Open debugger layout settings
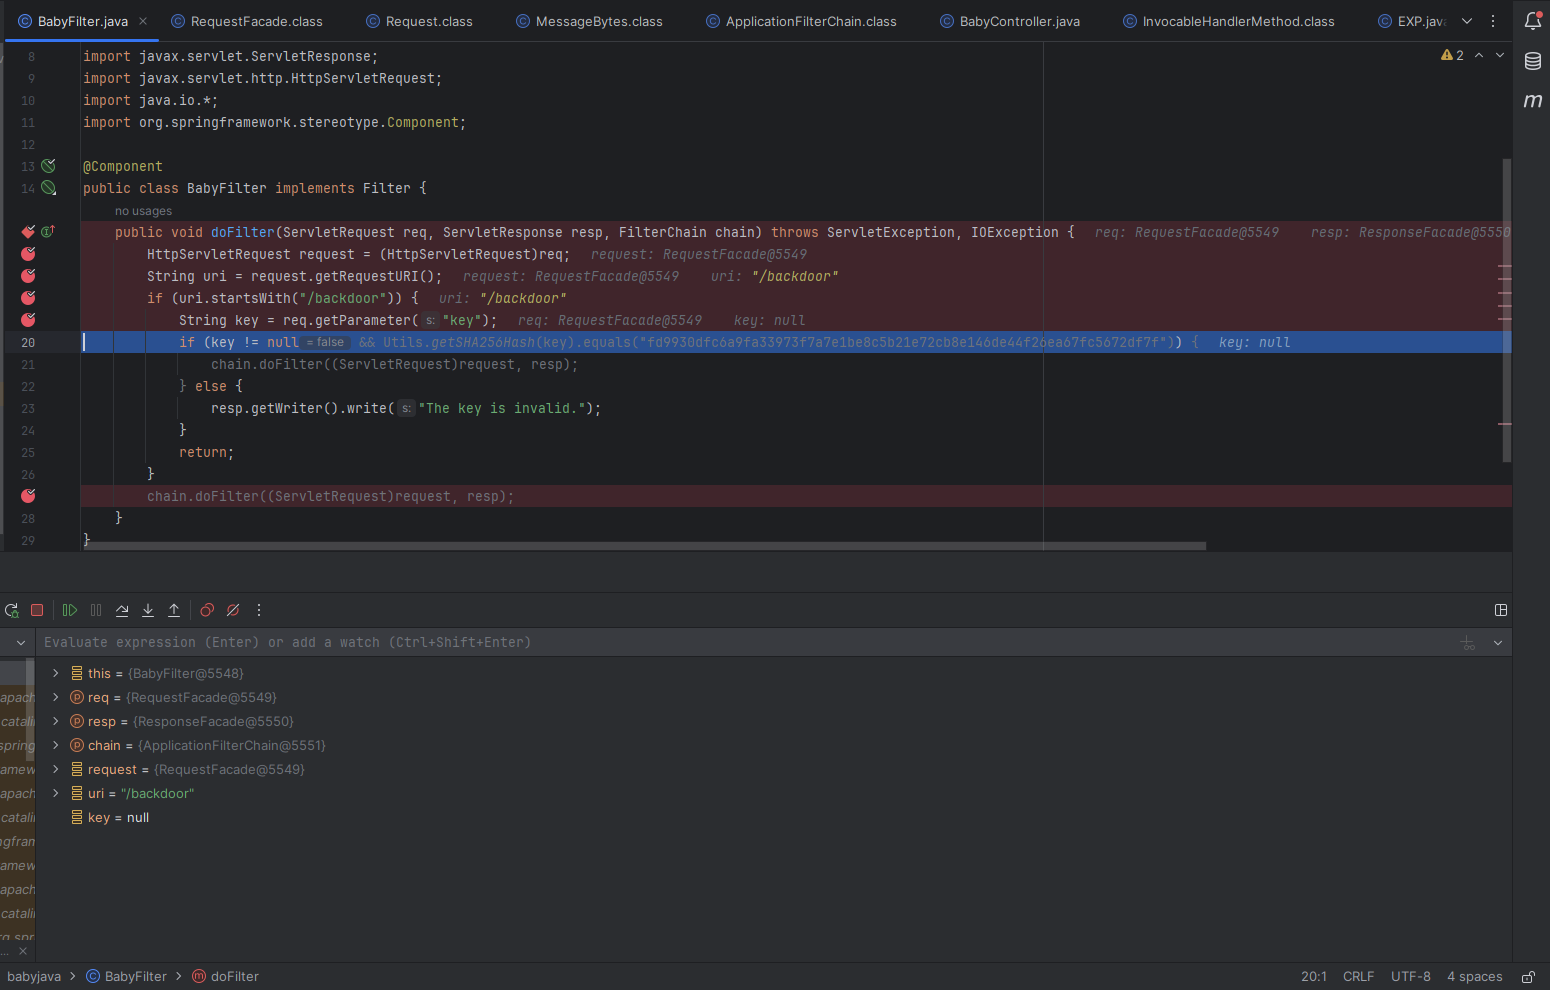 coord(1501,610)
